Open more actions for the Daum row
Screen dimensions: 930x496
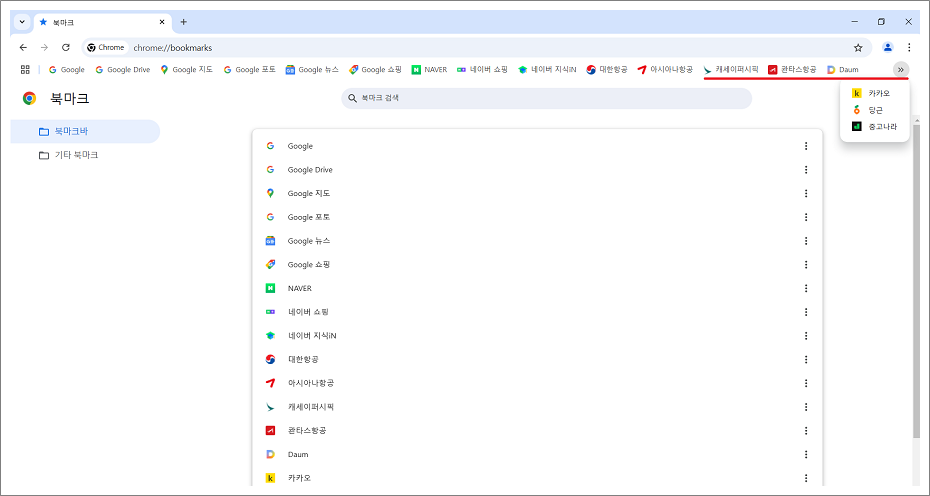pyautogui.click(x=805, y=454)
